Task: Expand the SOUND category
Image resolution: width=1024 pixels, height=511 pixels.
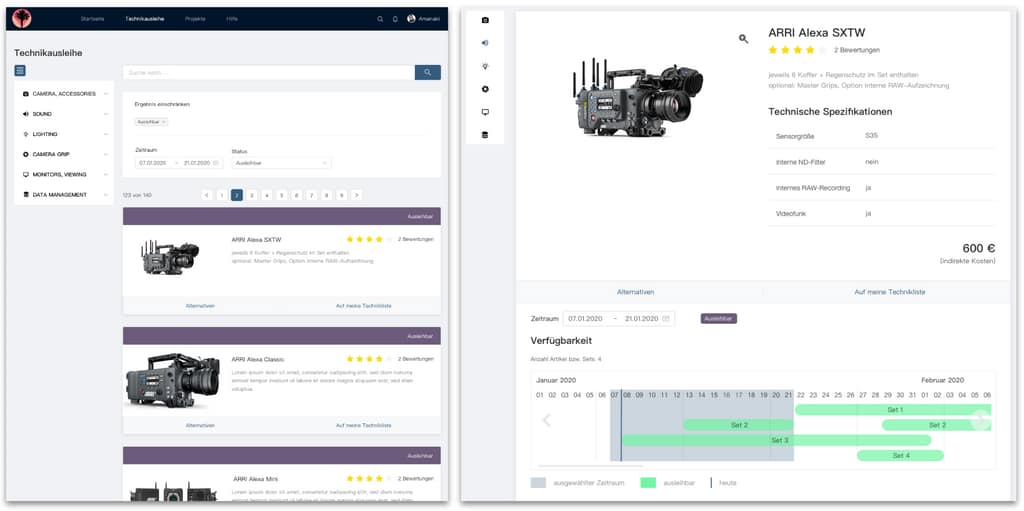Action: coord(105,114)
